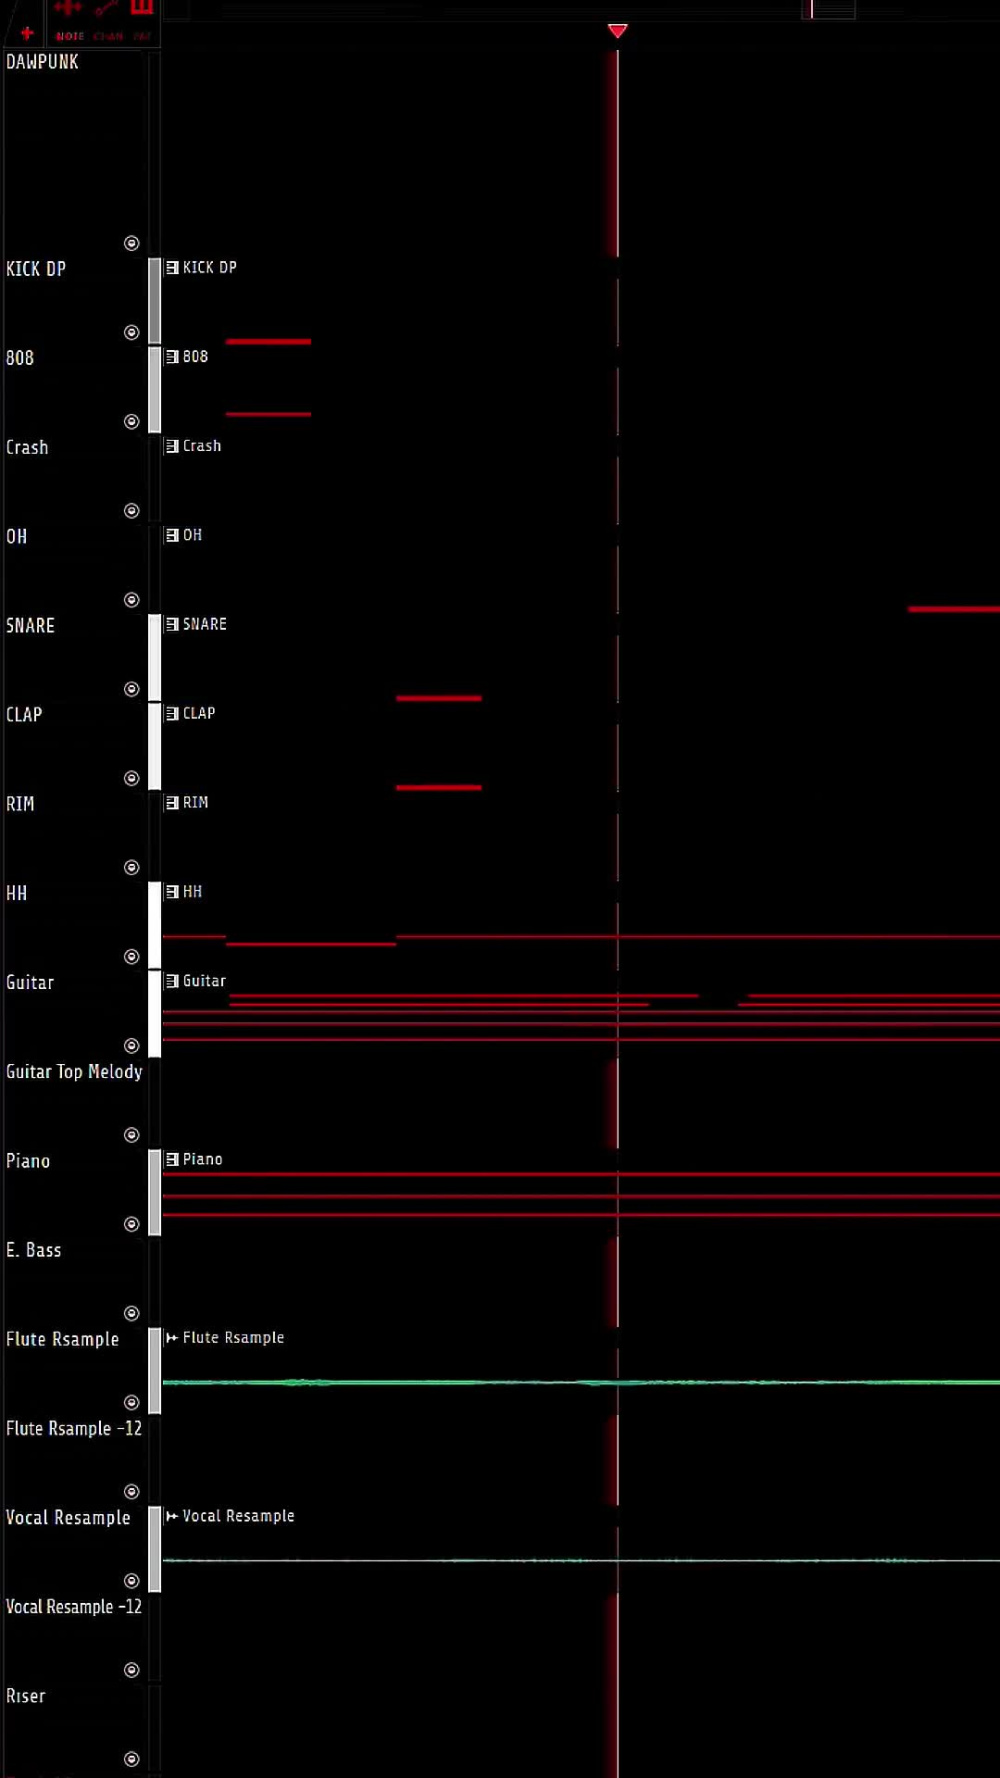Open the HH pattern clip menu icon
This screenshot has width=1000, height=1778.
[172, 892]
